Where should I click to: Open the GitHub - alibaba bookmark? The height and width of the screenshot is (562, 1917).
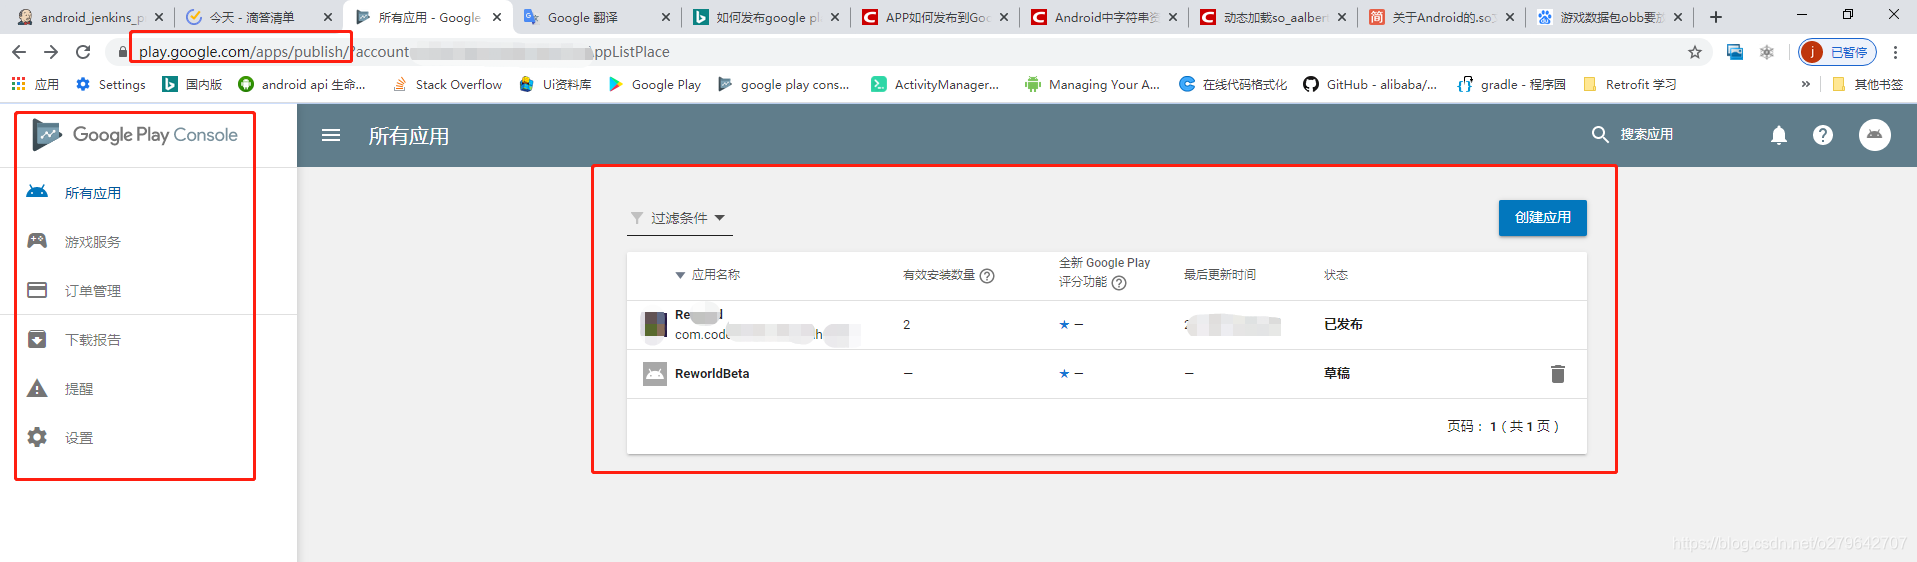(1370, 85)
